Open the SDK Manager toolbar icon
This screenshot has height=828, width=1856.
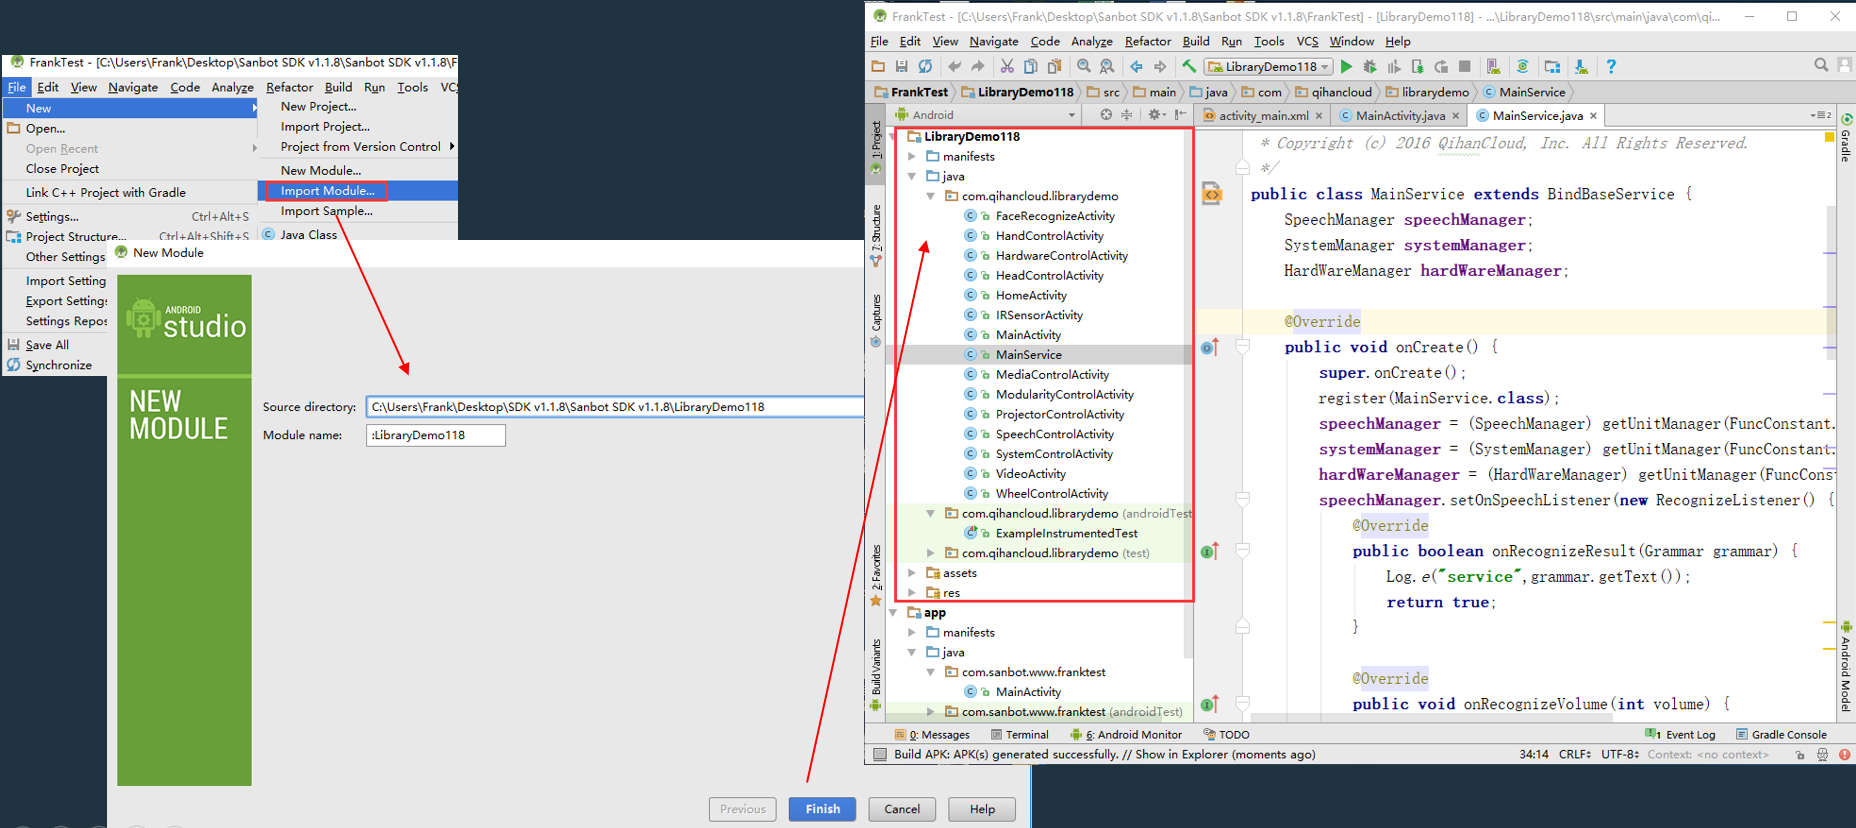pyautogui.click(x=1581, y=67)
